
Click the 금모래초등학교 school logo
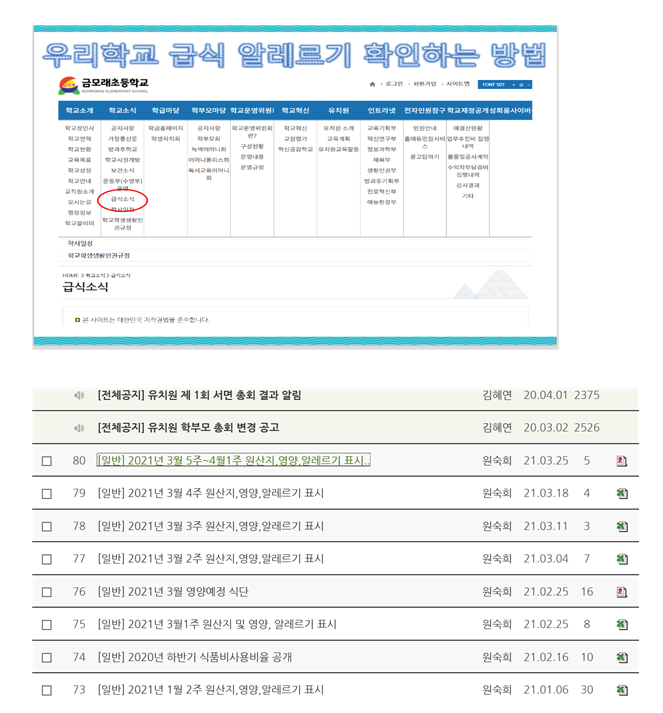click(x=104, y=85)
